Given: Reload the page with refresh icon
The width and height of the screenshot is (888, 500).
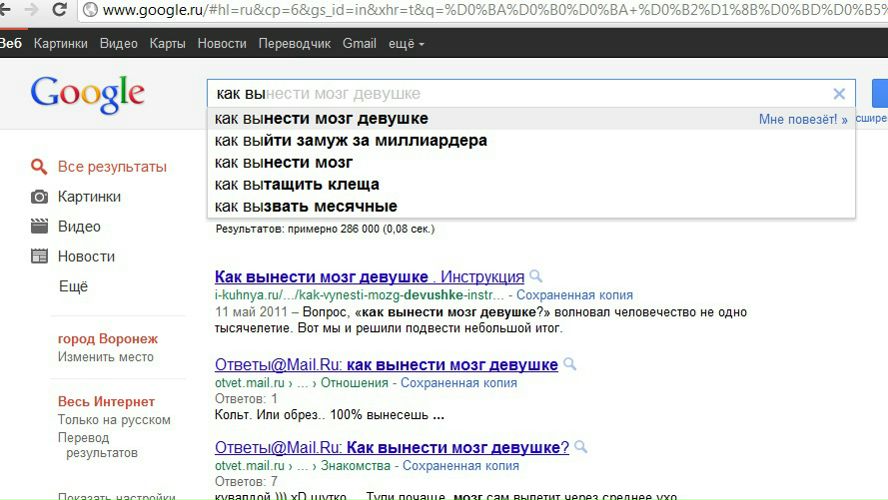Looking at the screenshot, I should point(60,10).
